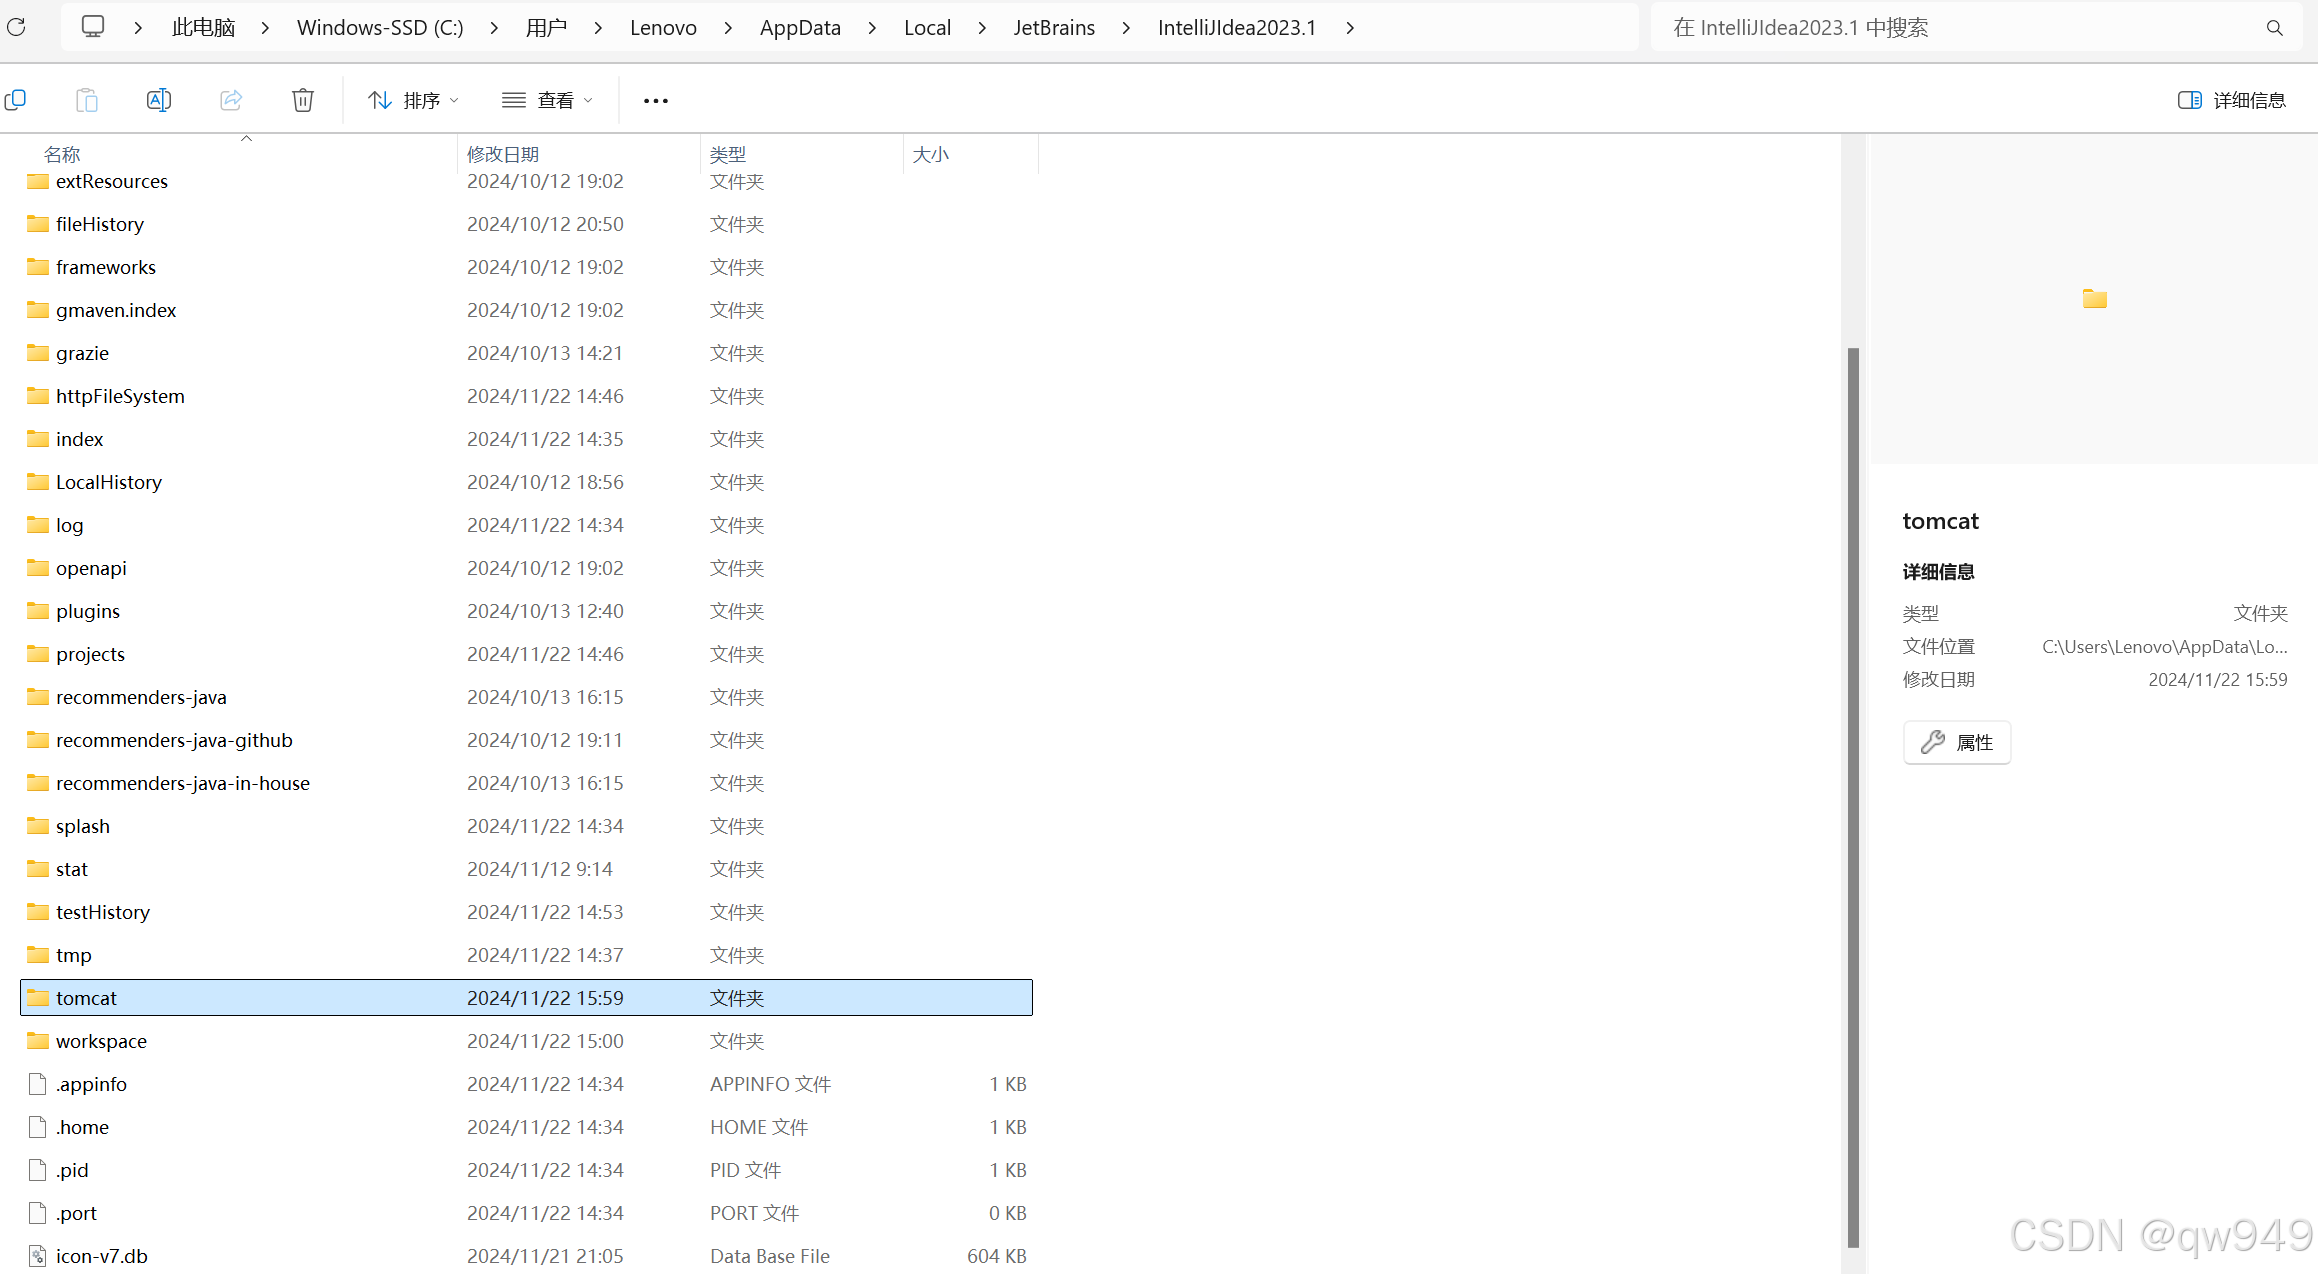Toggle the details pane button

(2232, 100)
